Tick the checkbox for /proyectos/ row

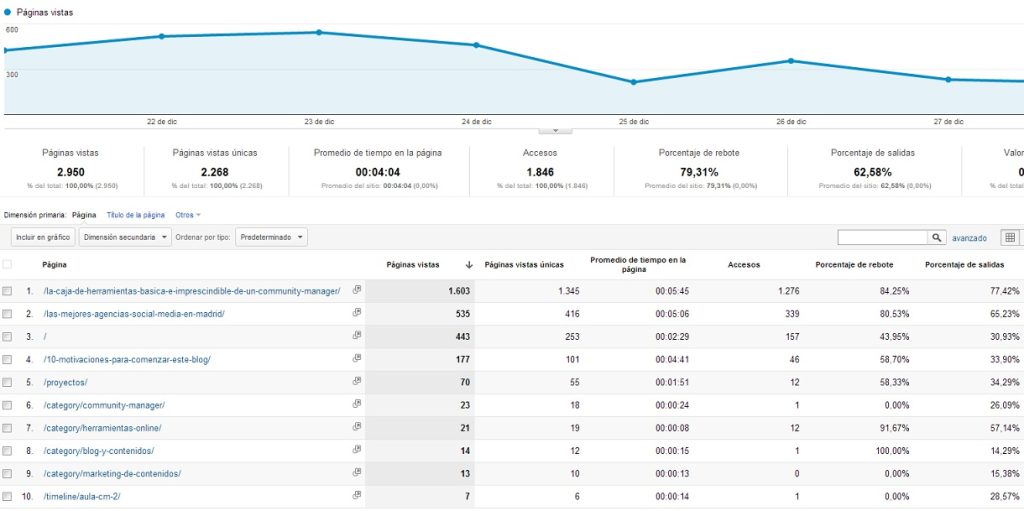7,382
